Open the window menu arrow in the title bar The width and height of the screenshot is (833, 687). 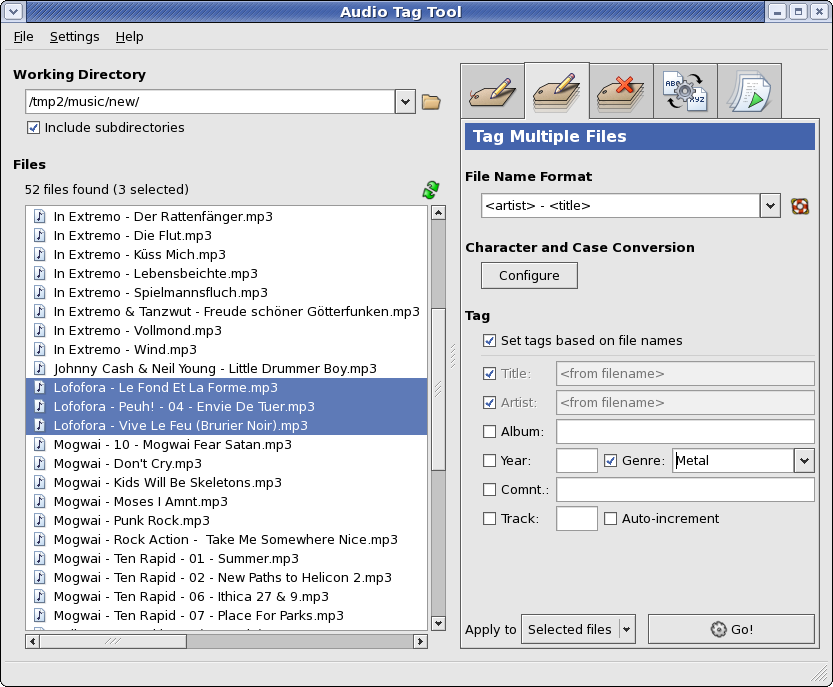click(14, 11)
